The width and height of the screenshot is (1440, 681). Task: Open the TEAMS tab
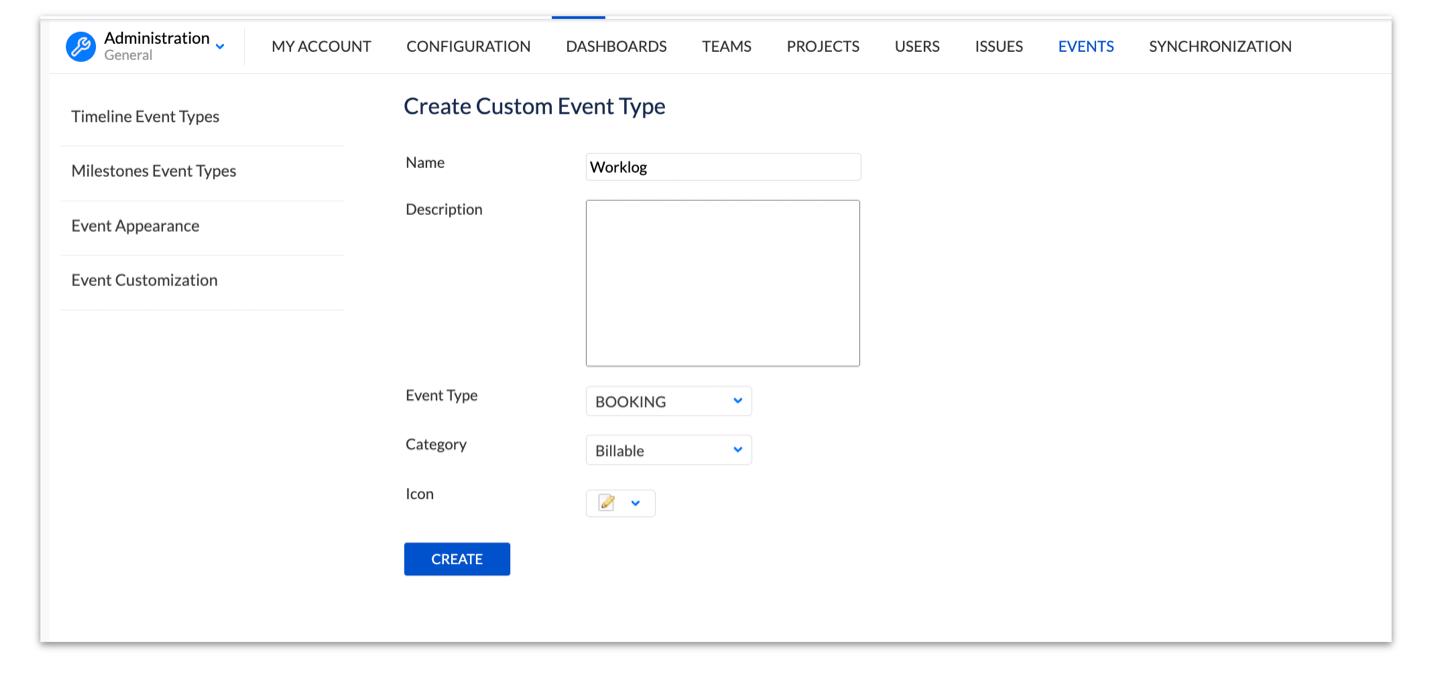click(x=726, y=46)
